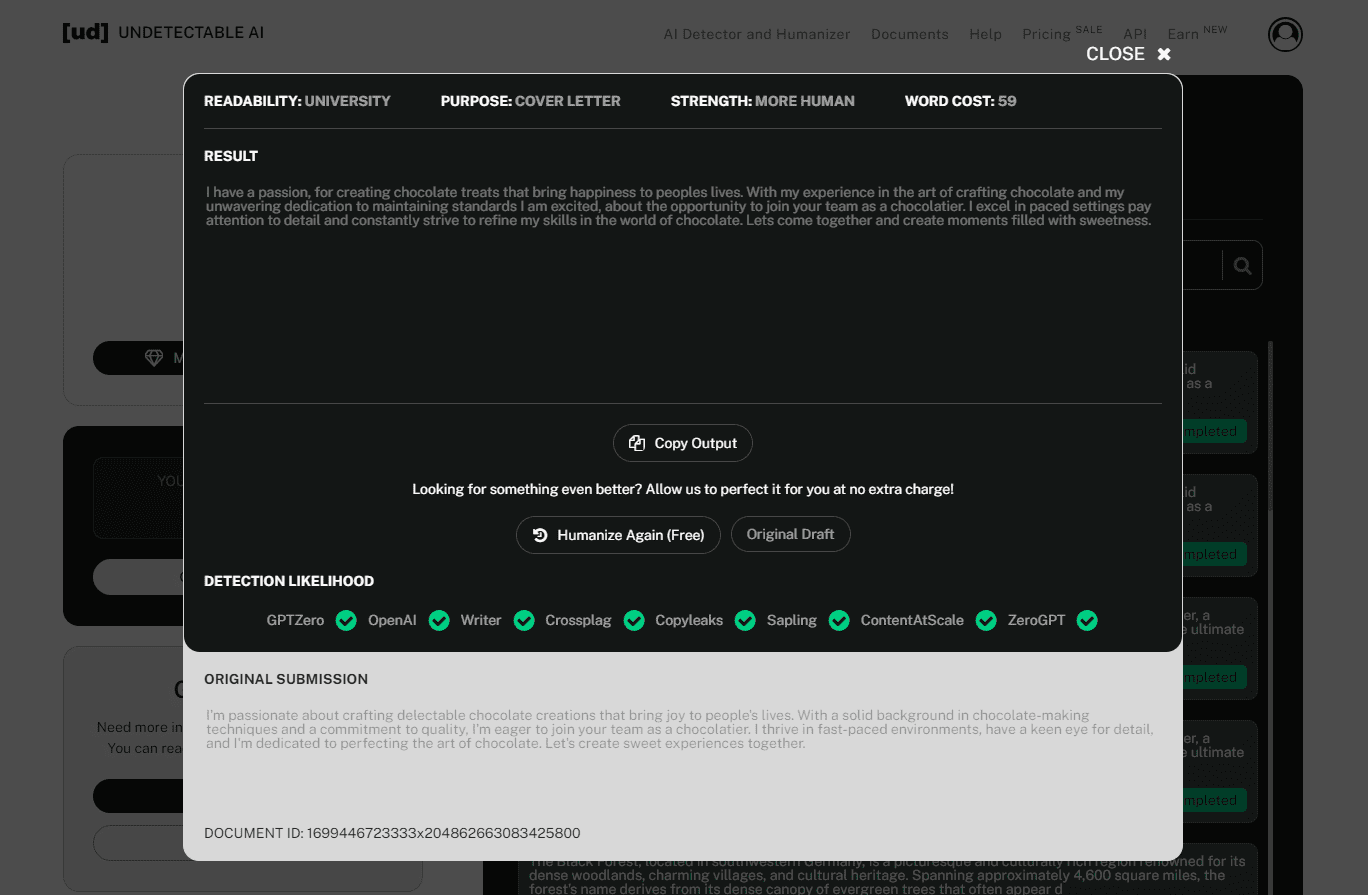Close the result dialog with CLOSE
Screen dimensions: 1368x895
1128,54
